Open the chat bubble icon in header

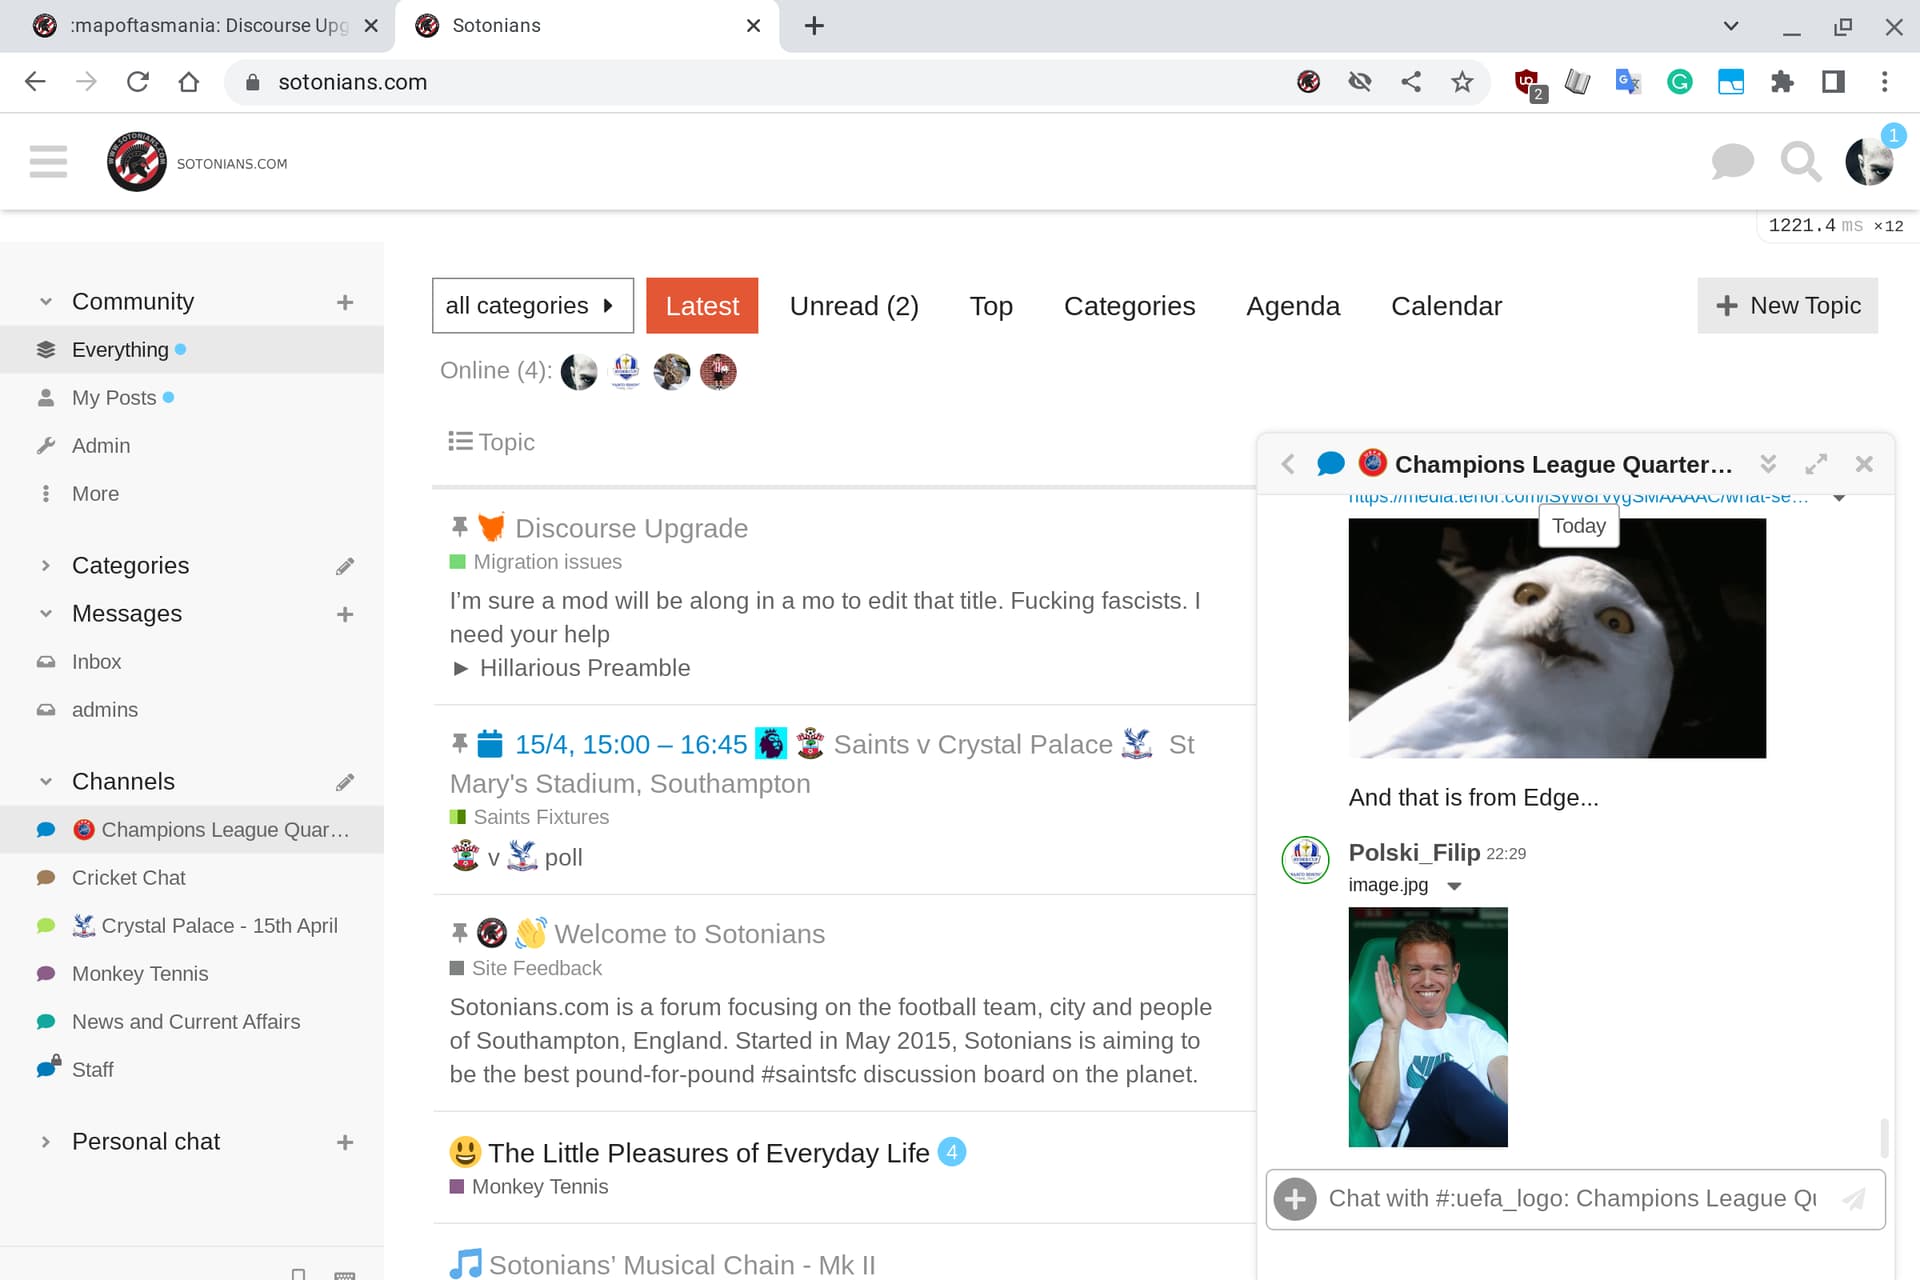[1732, 161]
